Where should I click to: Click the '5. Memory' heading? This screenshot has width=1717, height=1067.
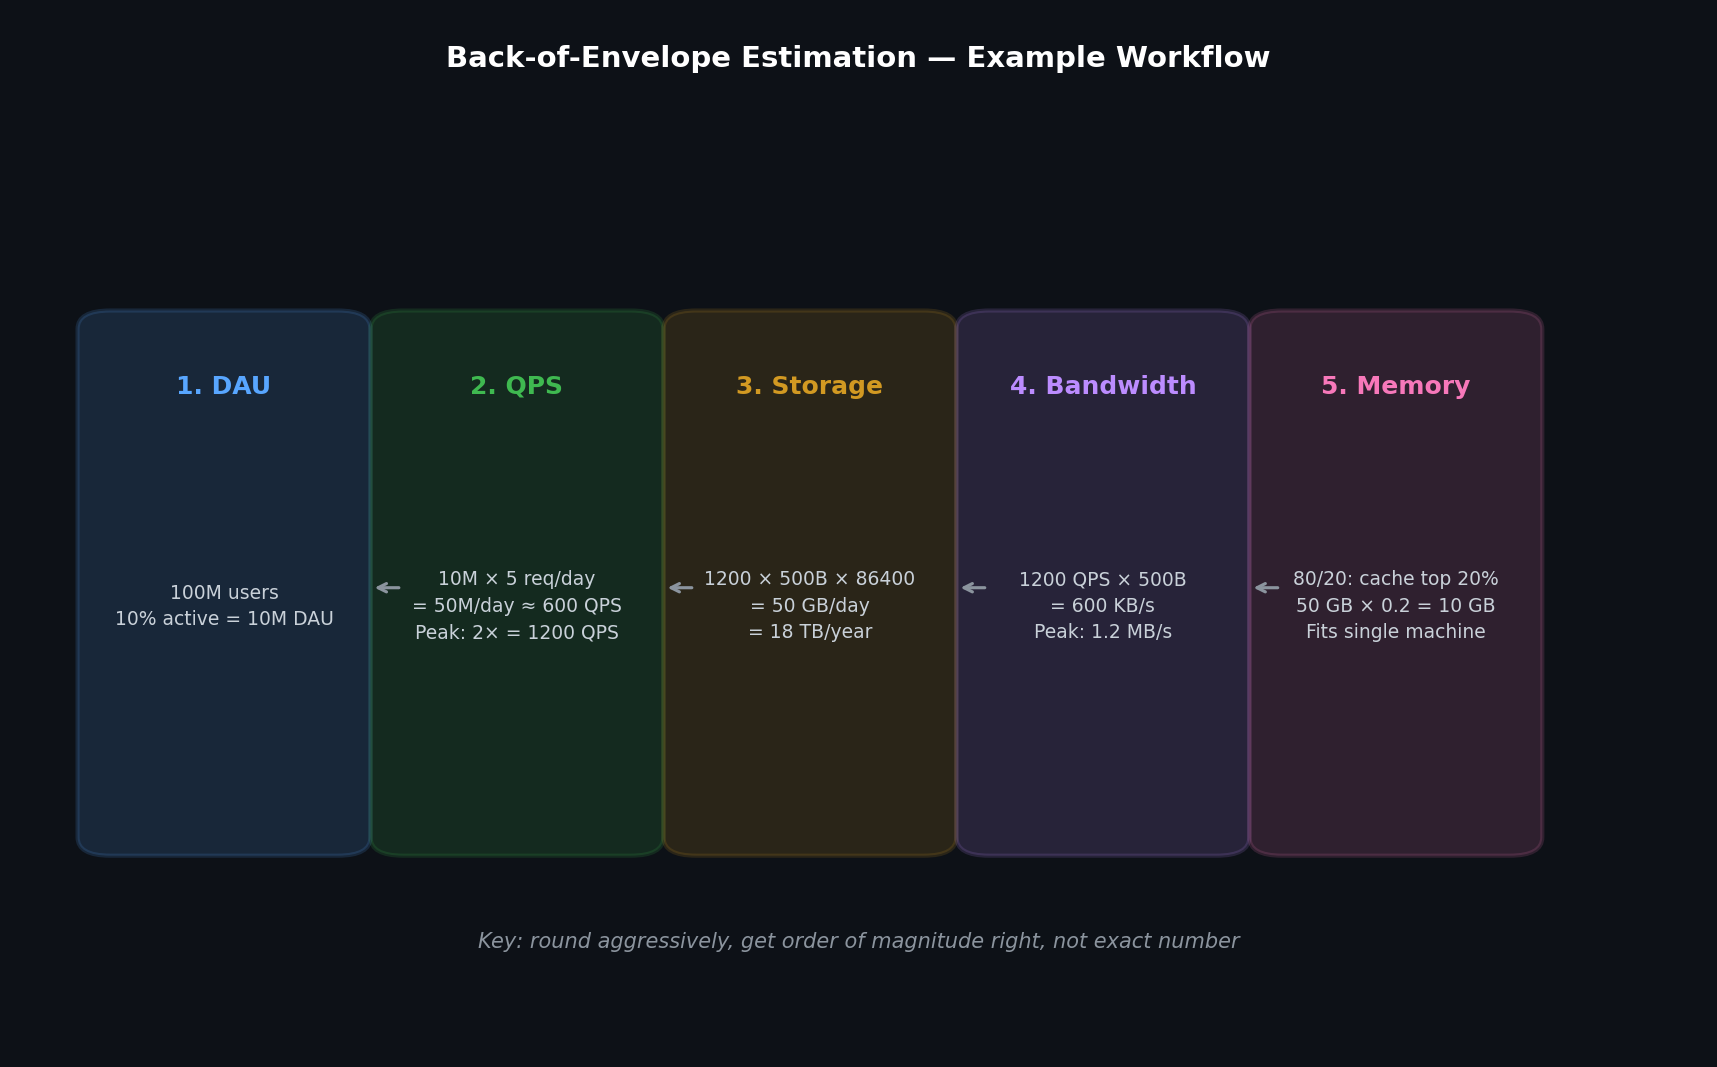tap(1396, 387)
